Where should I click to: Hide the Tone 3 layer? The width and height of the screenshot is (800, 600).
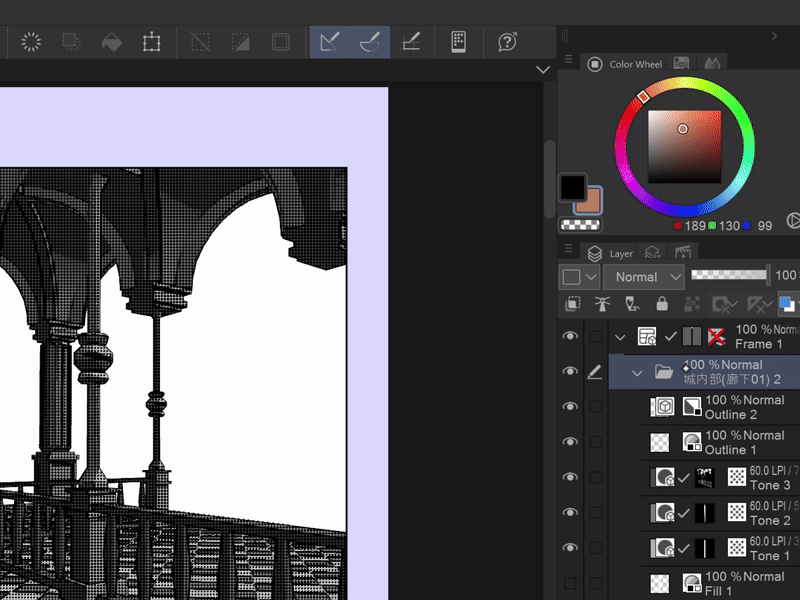click(x=570, y=477)
